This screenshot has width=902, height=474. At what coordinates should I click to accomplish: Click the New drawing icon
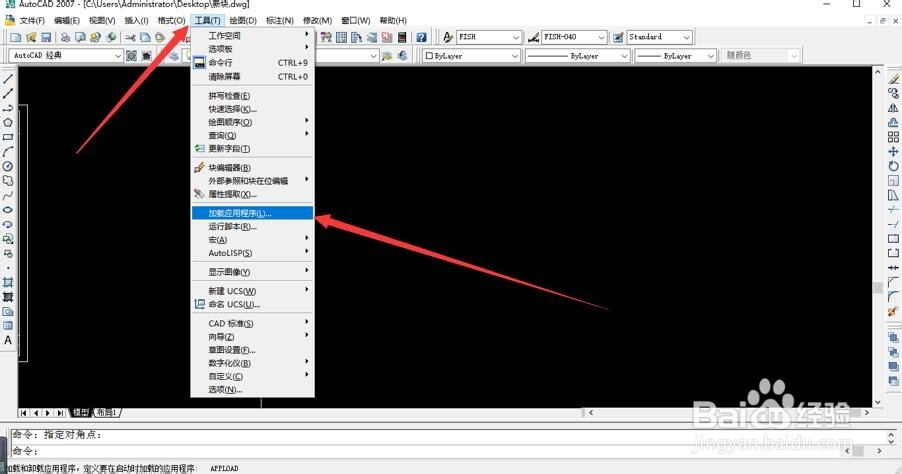[16, 37]
